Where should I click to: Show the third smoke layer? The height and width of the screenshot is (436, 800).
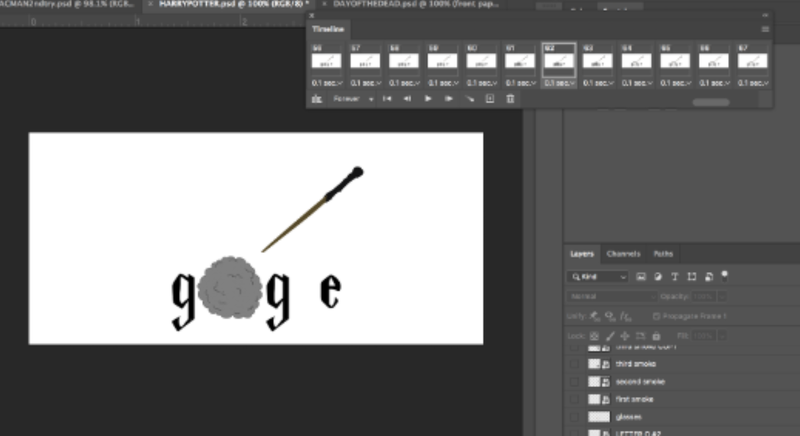click(574, 364)
